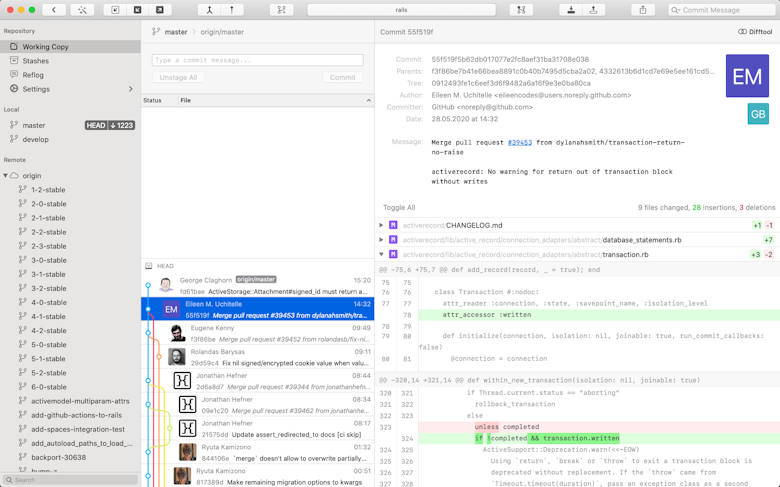Select remote branch 6-0-stable
780x487 pixels.
point(49,387)
